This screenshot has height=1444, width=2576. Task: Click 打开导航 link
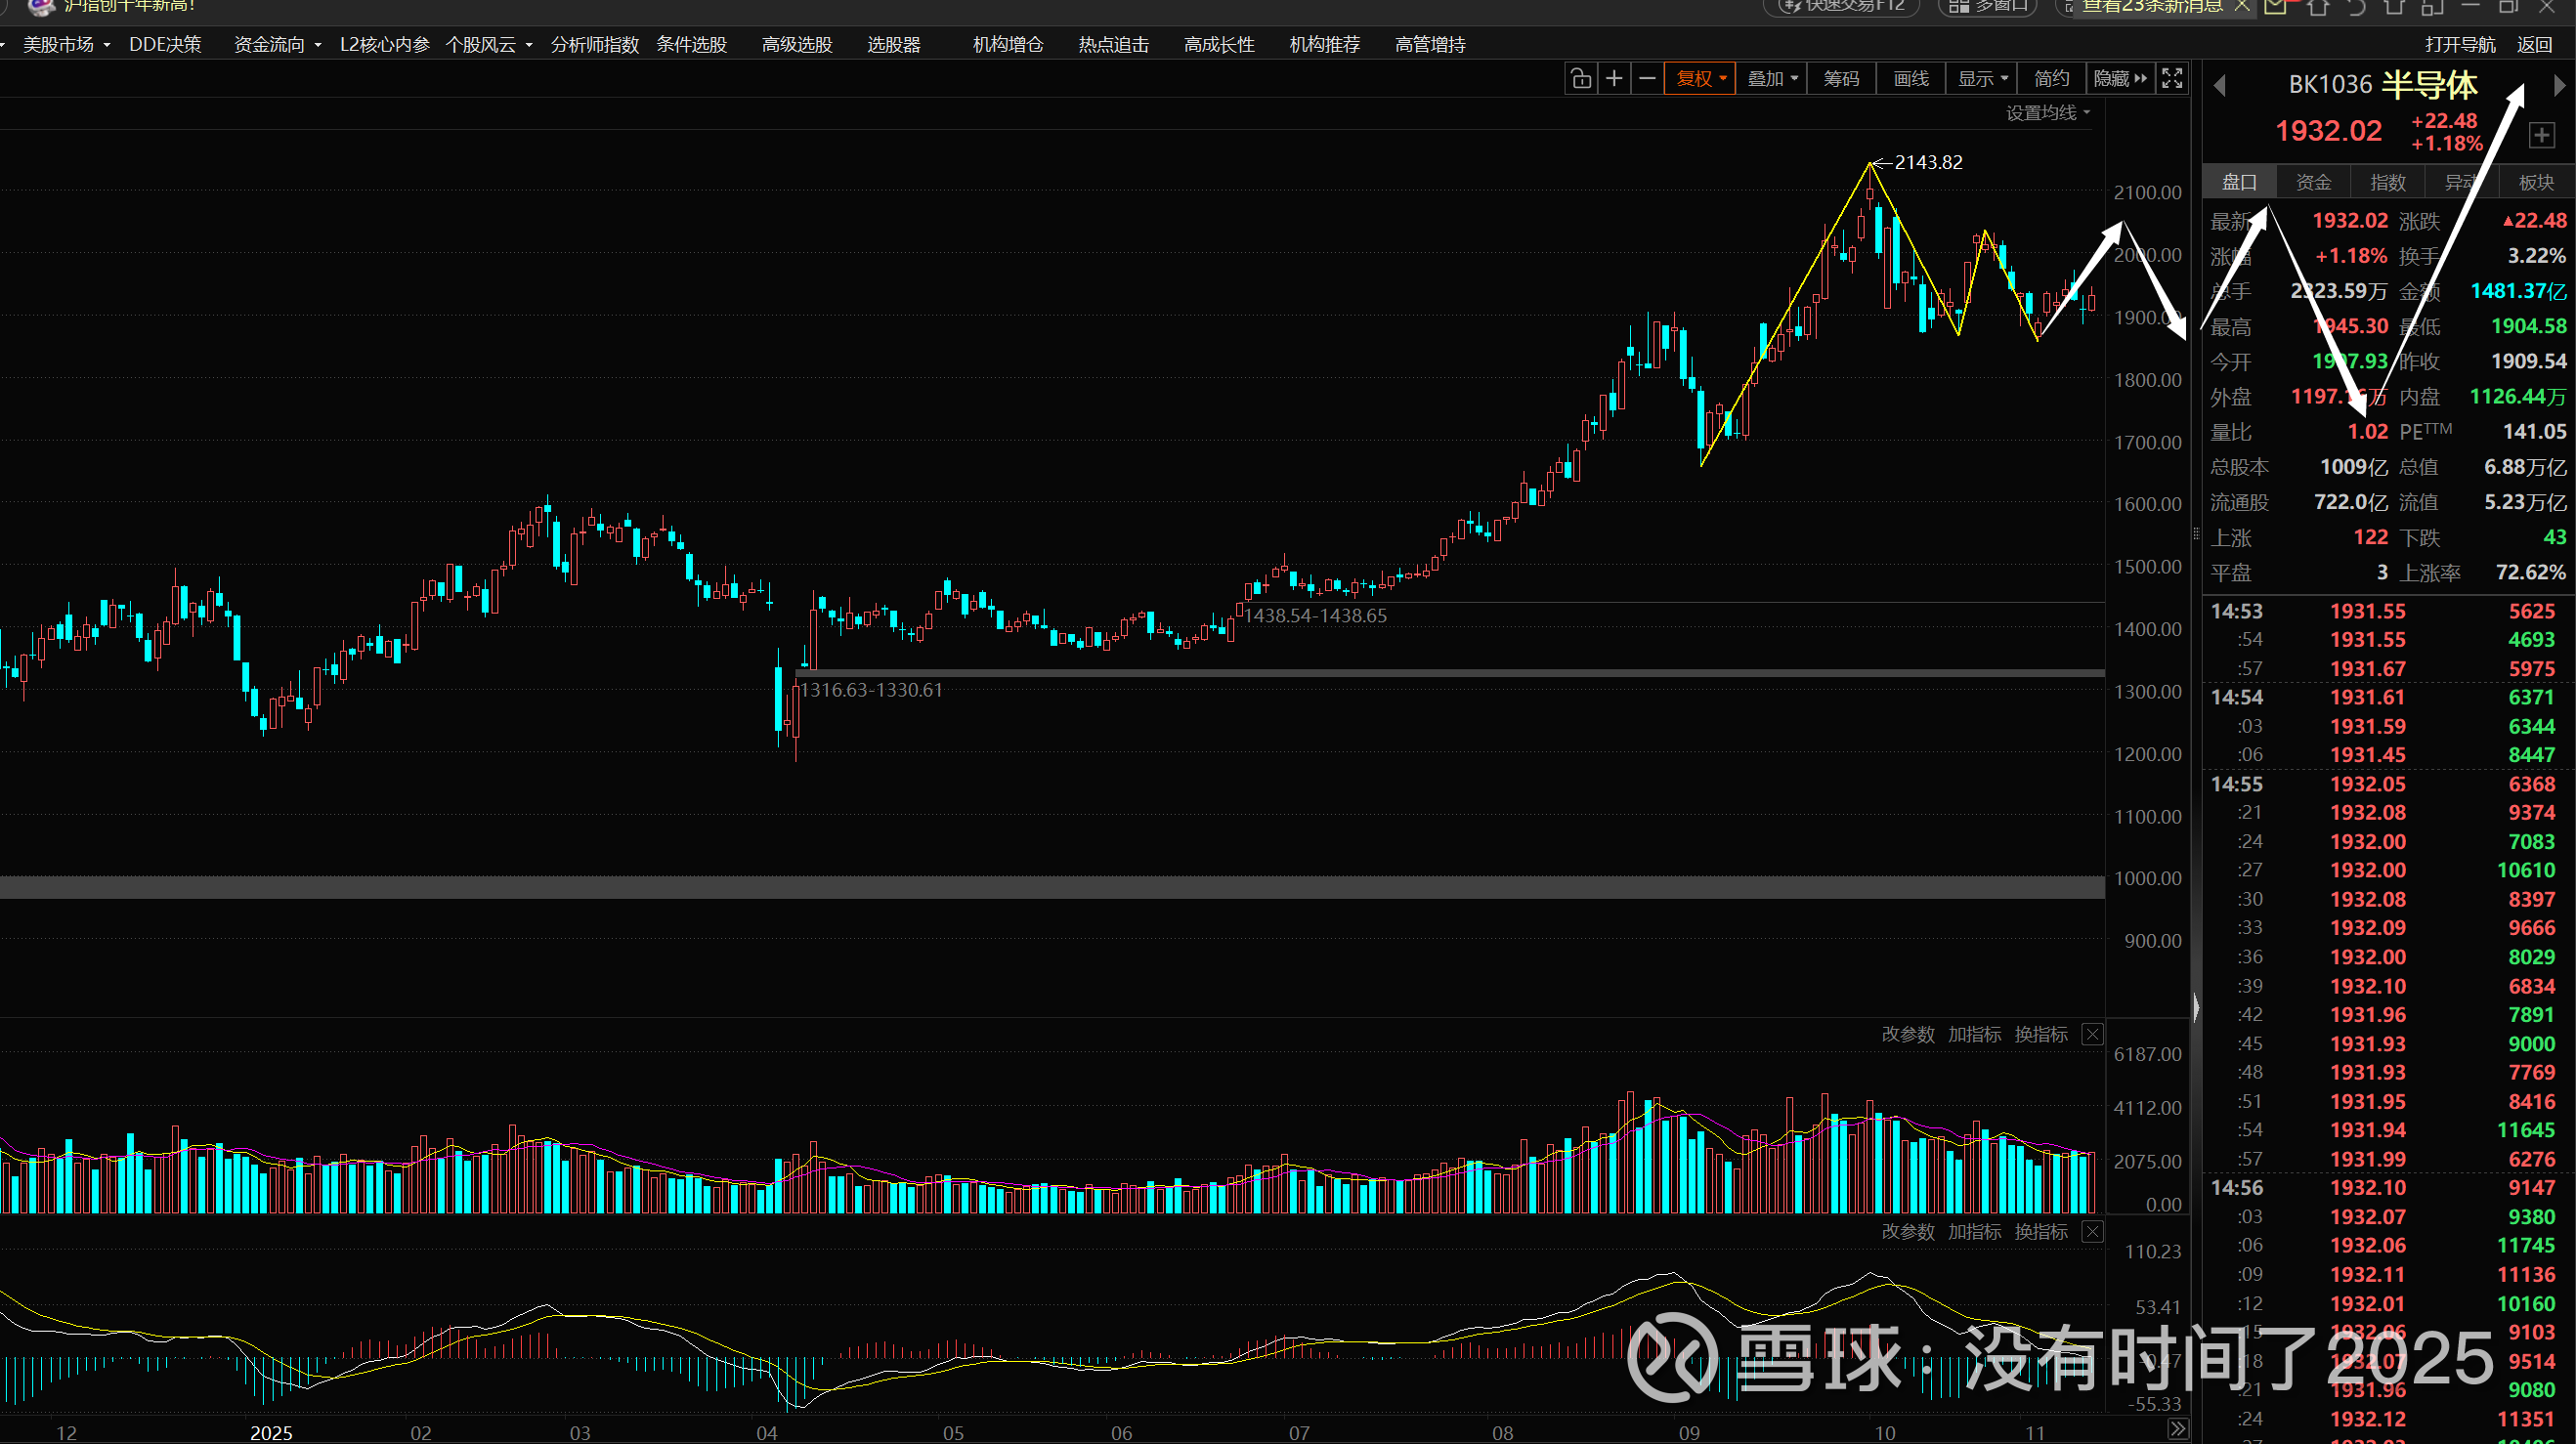click(2460, 45)
